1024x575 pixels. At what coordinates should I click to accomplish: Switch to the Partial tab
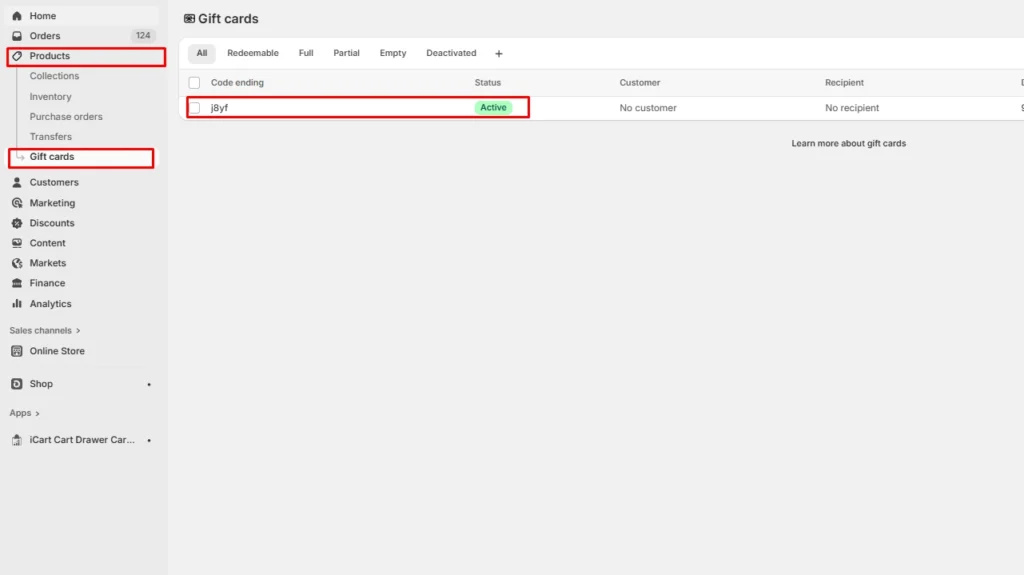[x=347, y=54]
